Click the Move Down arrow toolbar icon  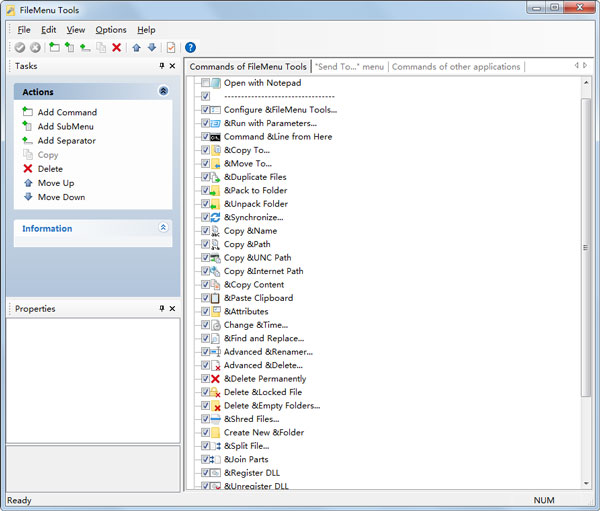tap(152, 47)
